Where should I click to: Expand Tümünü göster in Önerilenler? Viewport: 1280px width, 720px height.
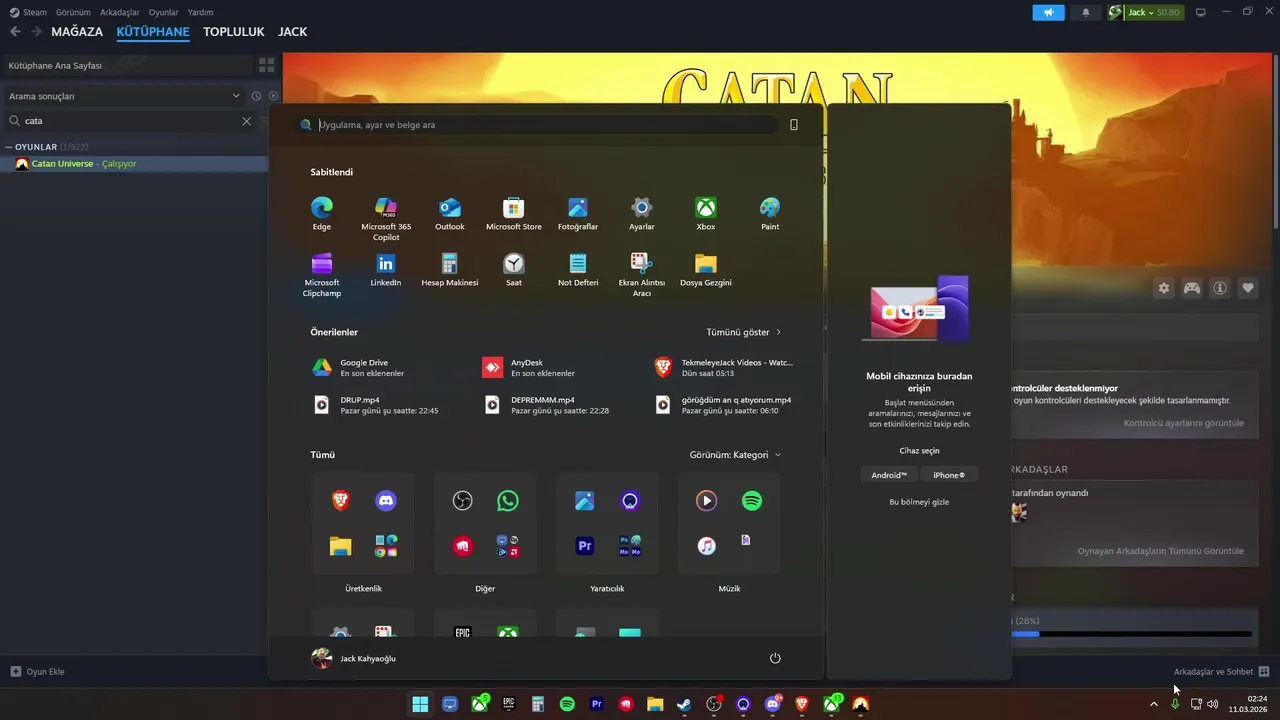(x=744, y=332)
